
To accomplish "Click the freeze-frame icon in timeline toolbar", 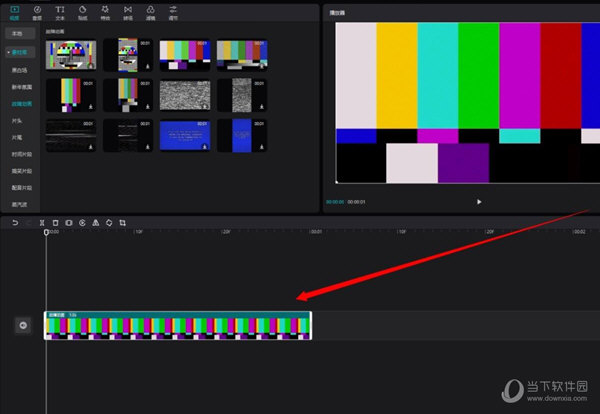I will pyautogui.click(x=69, y=222).
